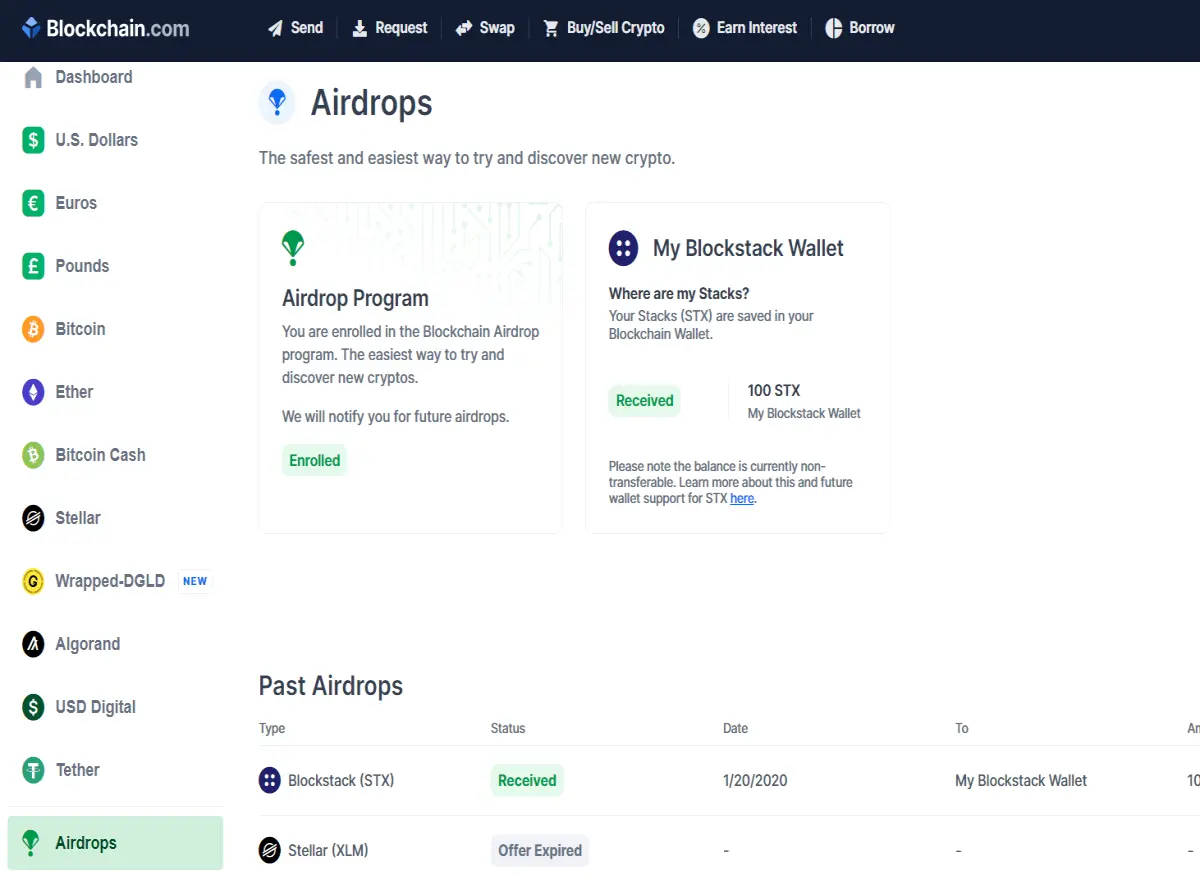Click the Received status in the Blockstack row
Screen dimensions: 1200x877
point(527,781)
